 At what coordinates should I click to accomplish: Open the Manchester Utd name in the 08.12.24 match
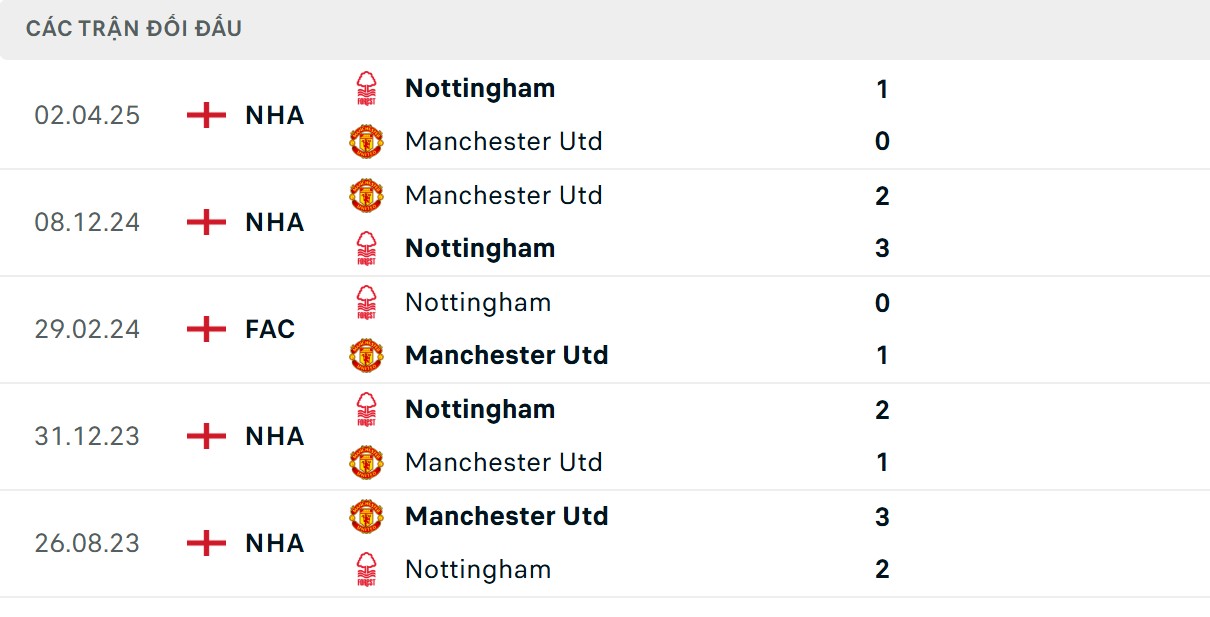[503, 195]
